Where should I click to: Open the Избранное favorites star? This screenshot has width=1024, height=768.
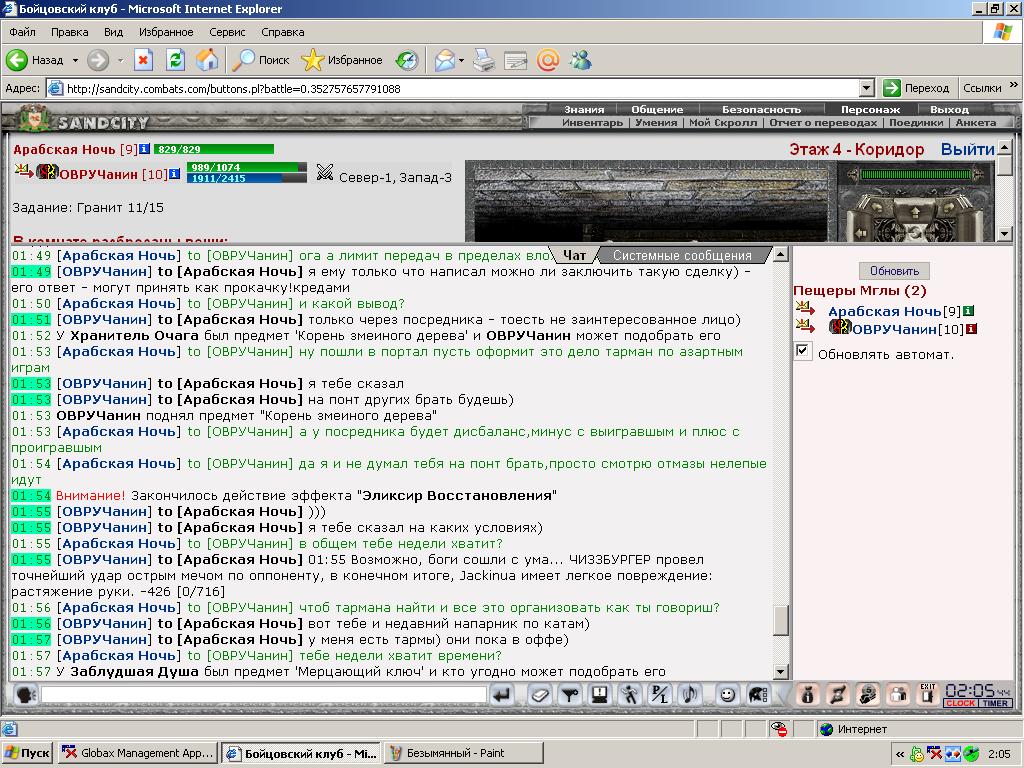(342, 60)
